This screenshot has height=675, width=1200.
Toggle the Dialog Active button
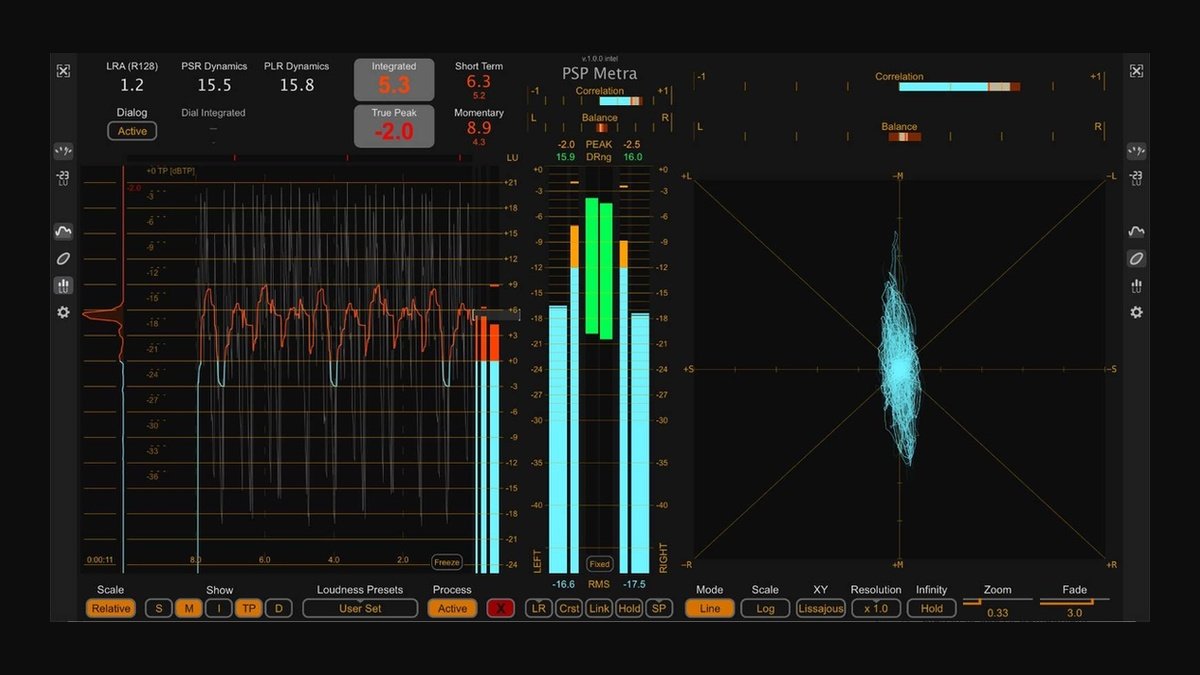[132, 131]
